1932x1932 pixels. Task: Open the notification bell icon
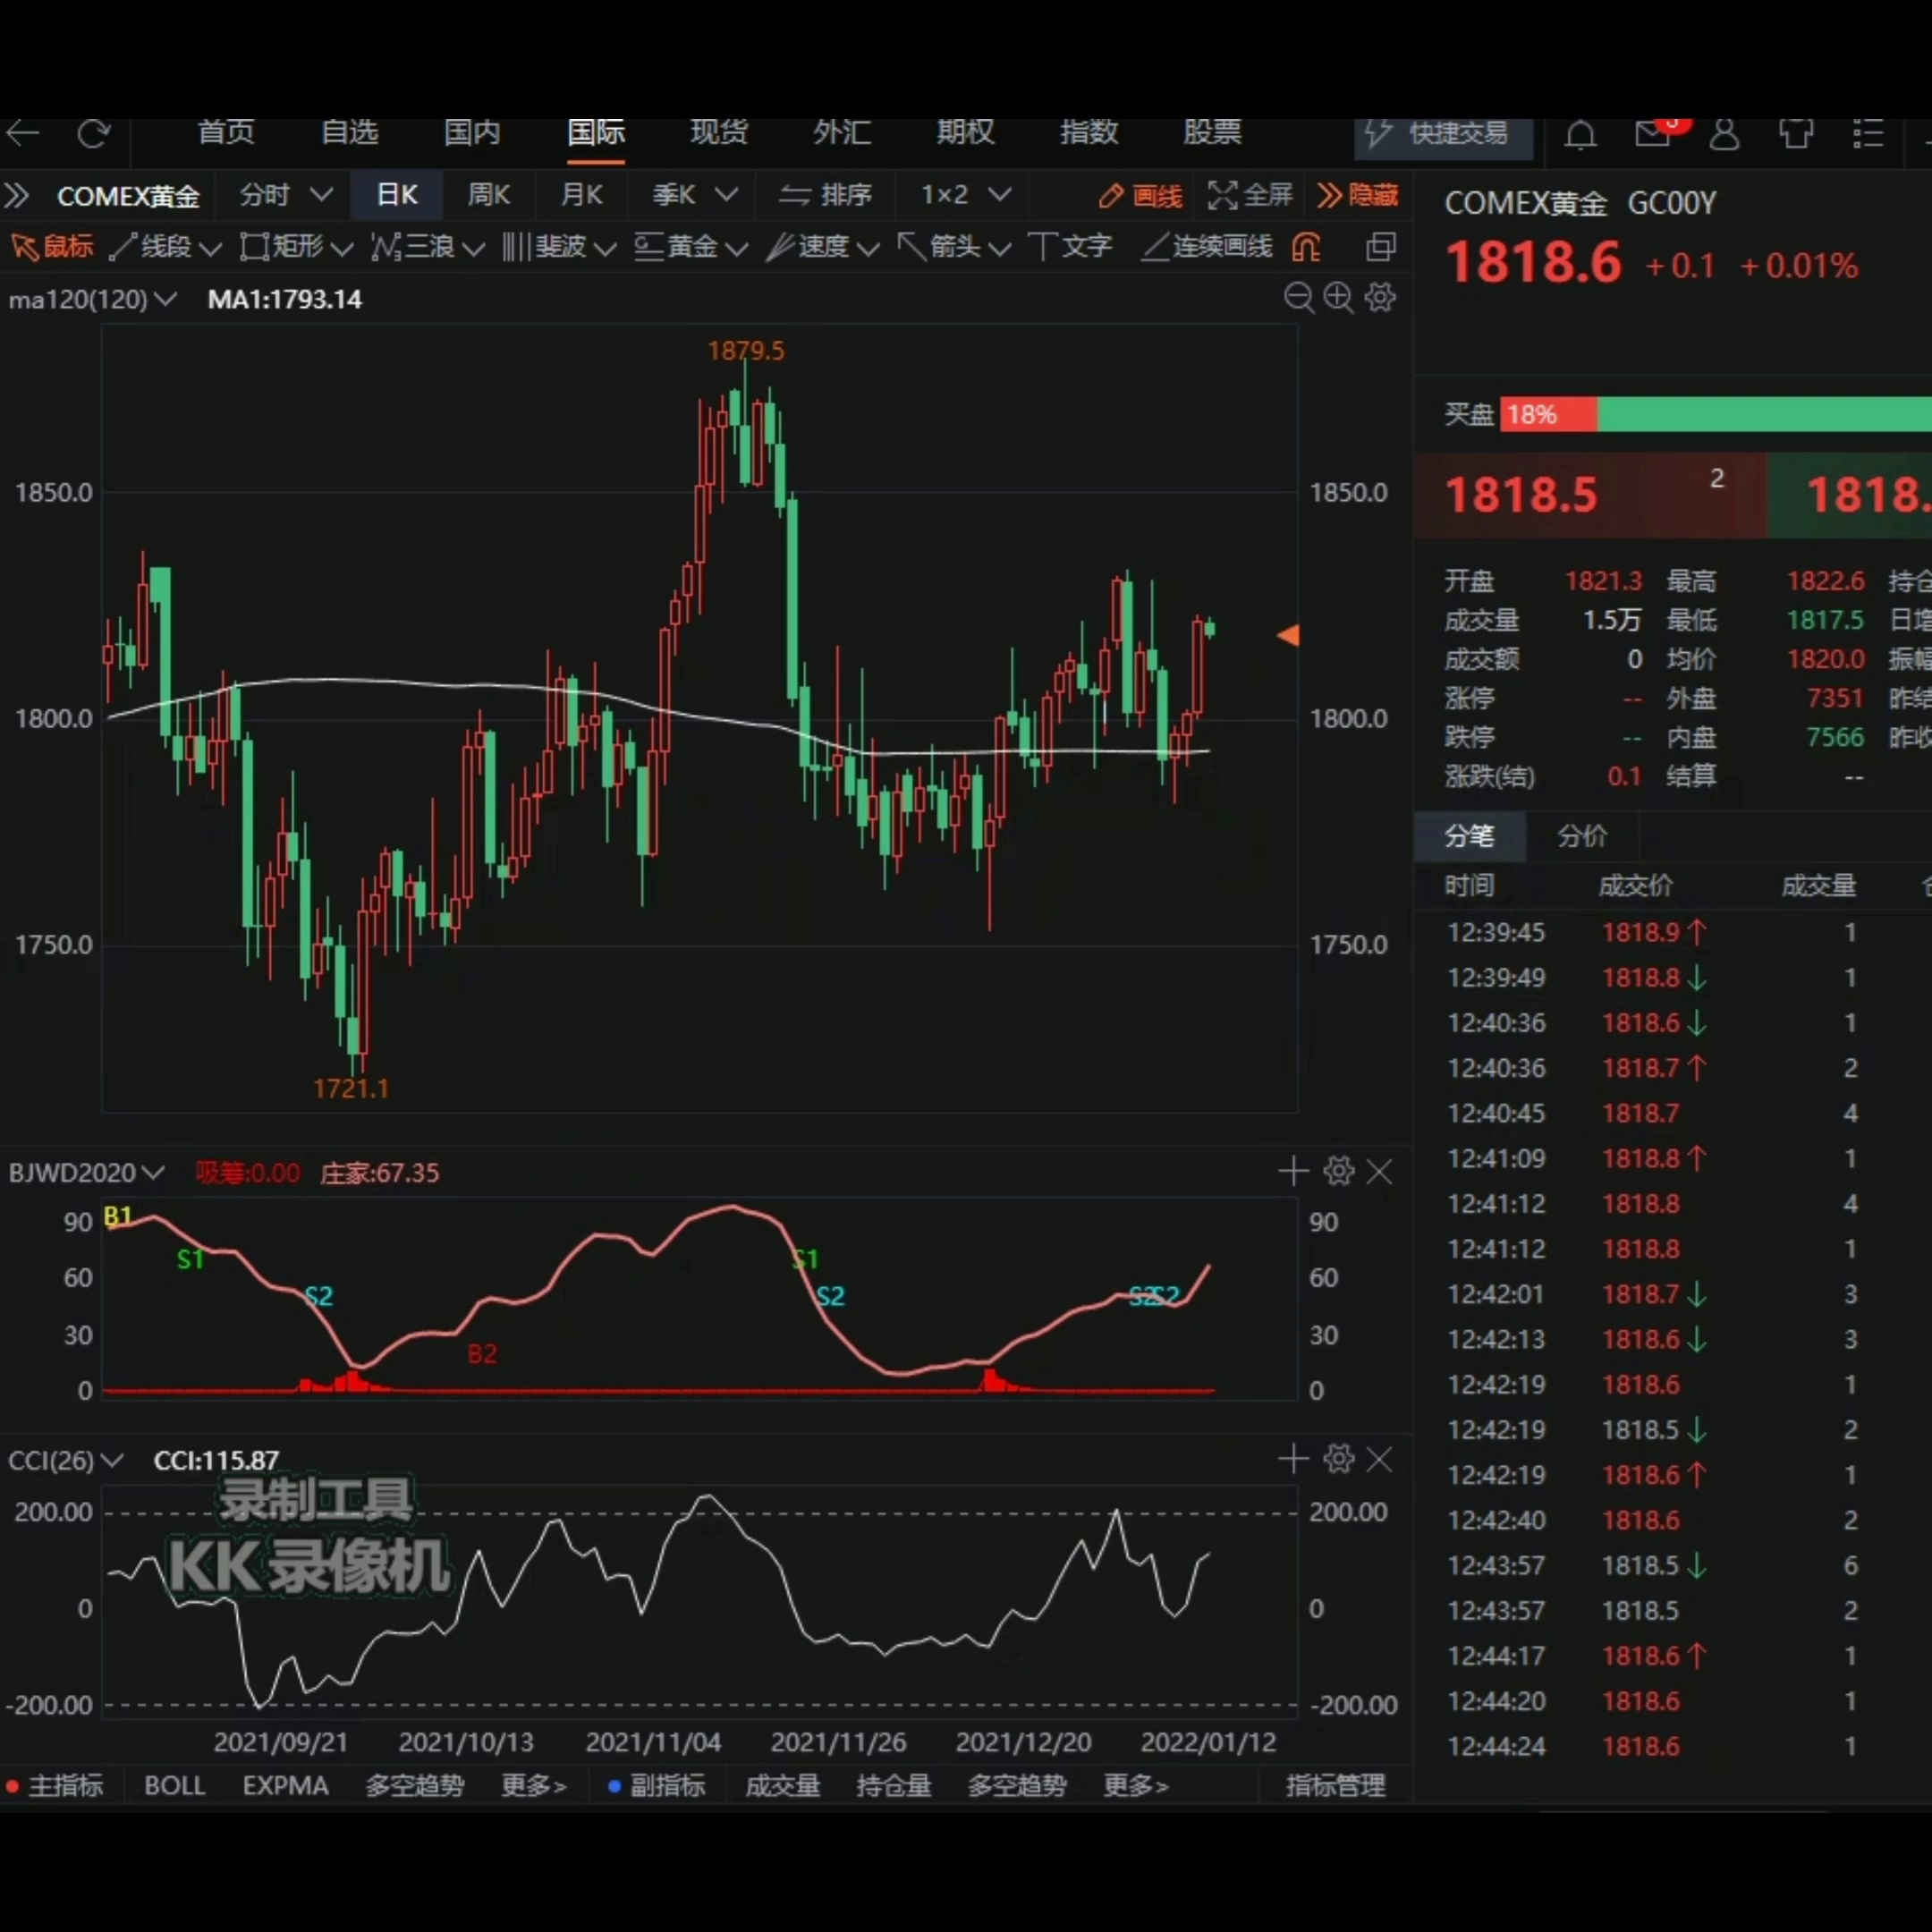[1580, 134]
